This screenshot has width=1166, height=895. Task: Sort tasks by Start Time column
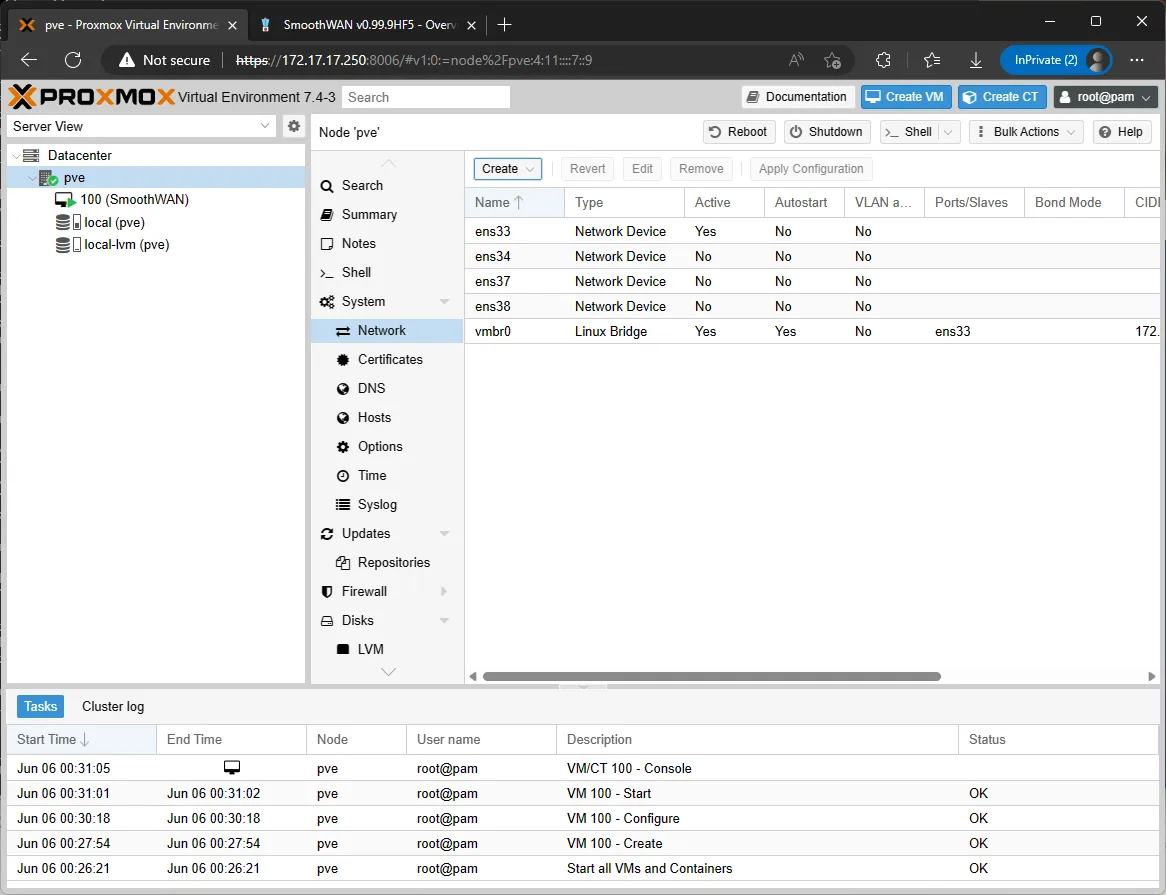[81, 740]
